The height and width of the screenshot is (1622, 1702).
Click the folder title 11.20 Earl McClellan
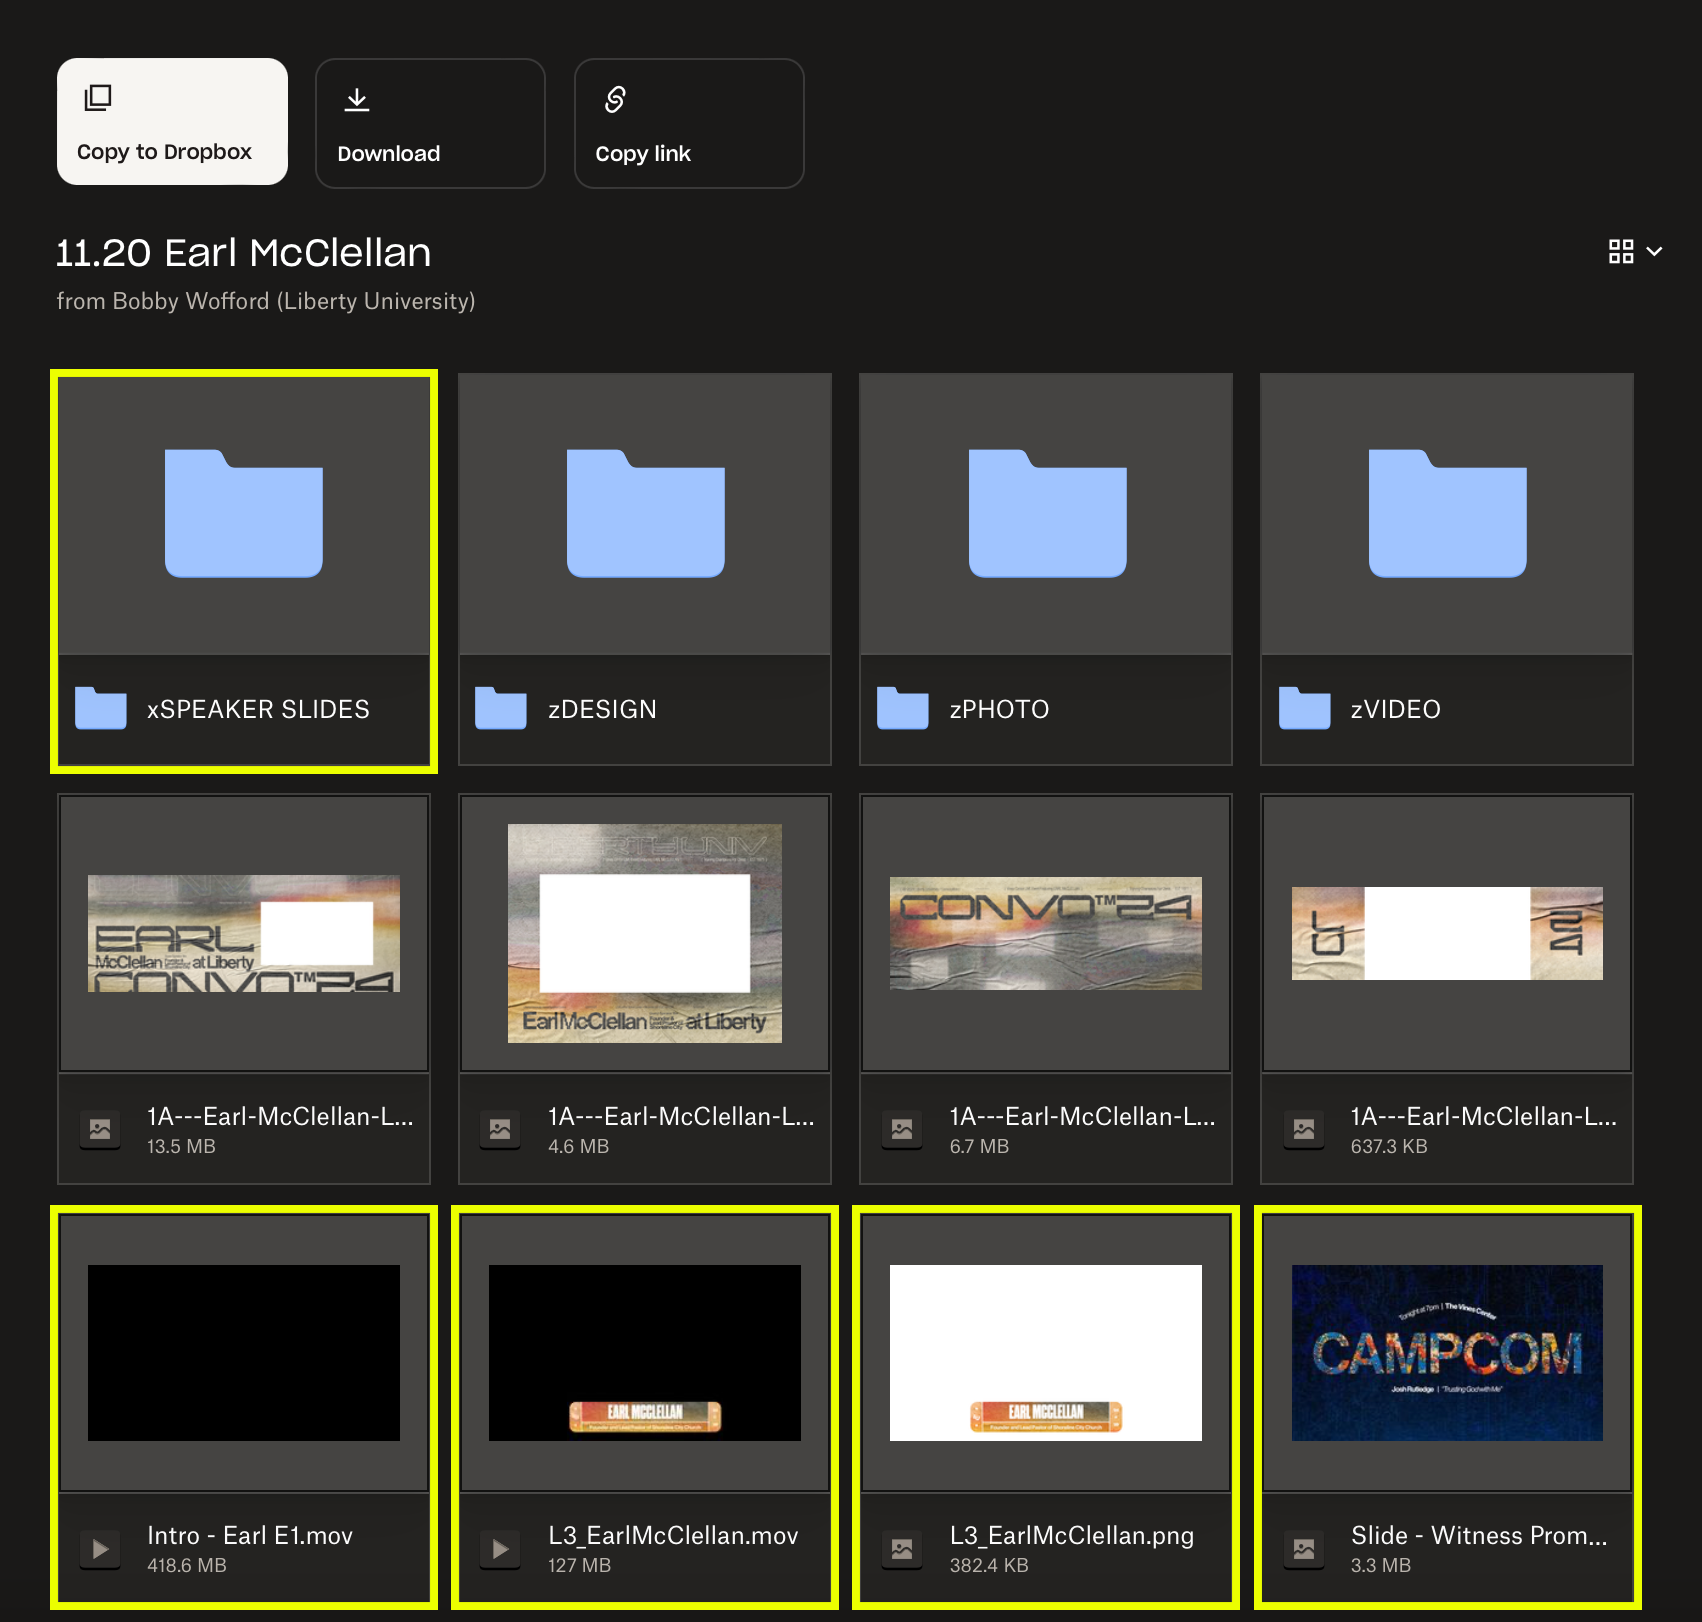pos(243,253)
